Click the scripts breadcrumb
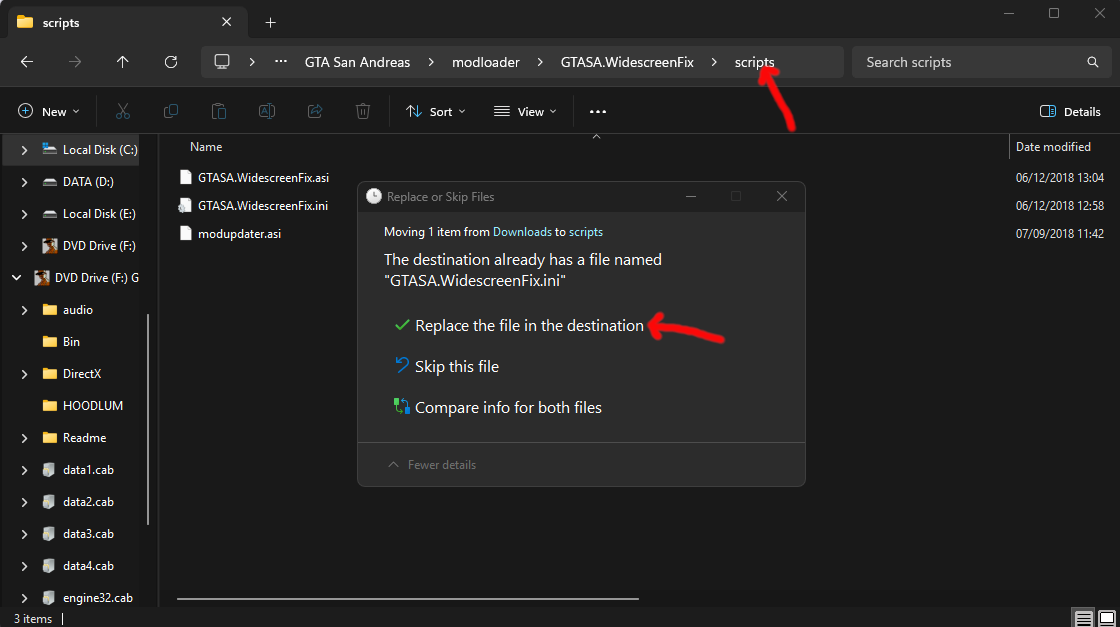This screenshot has height=627, width=1120. [x=754, y=62]
